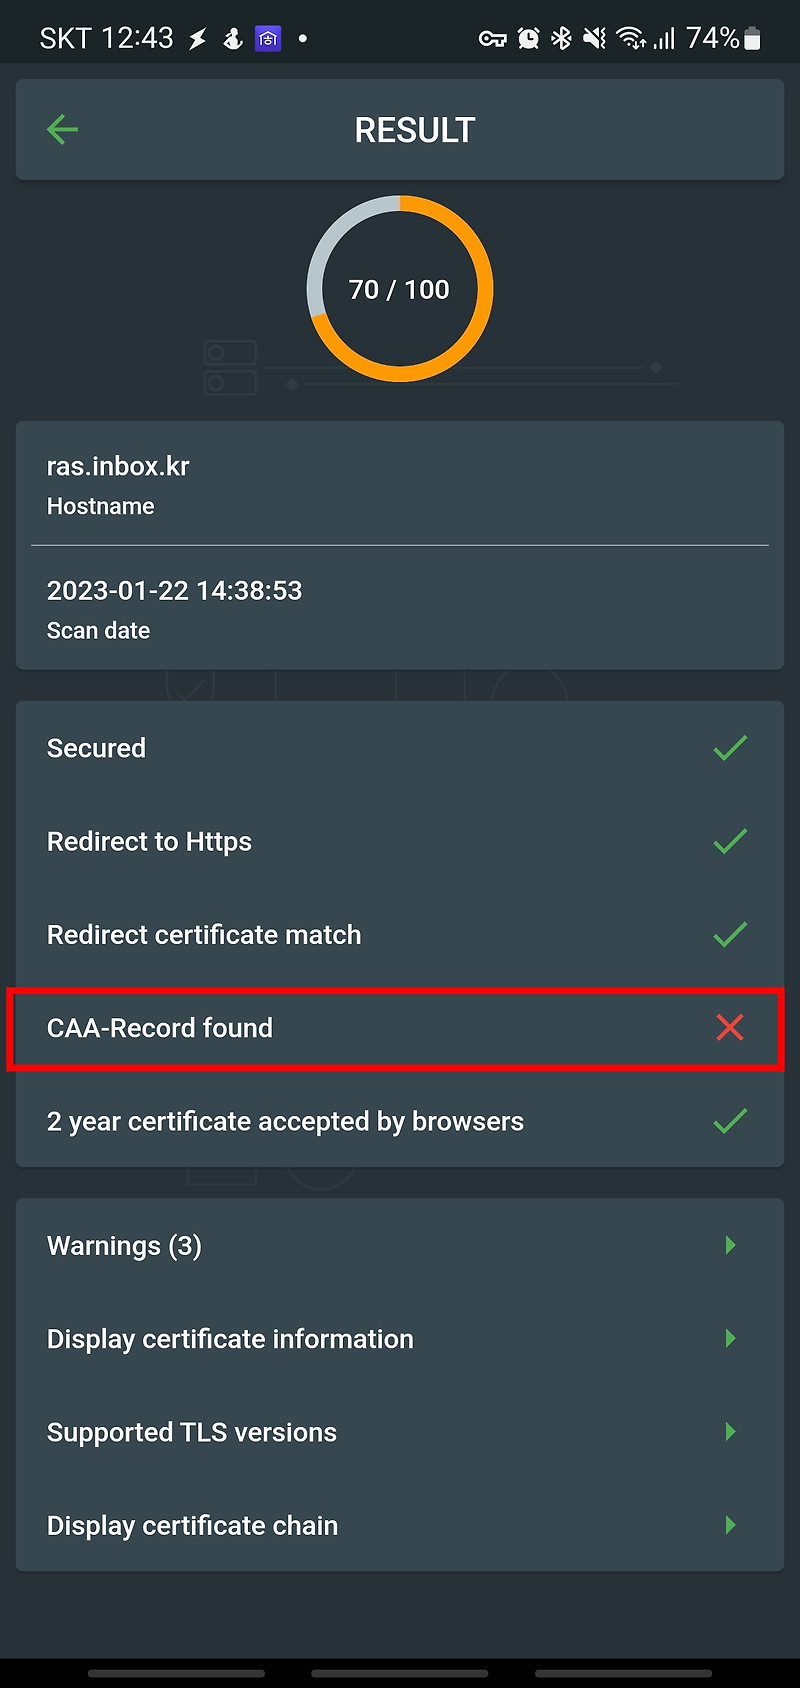800x1688 pixels.
Task: Expand Display certificate chain
Action: click(x=400, y=1525)
